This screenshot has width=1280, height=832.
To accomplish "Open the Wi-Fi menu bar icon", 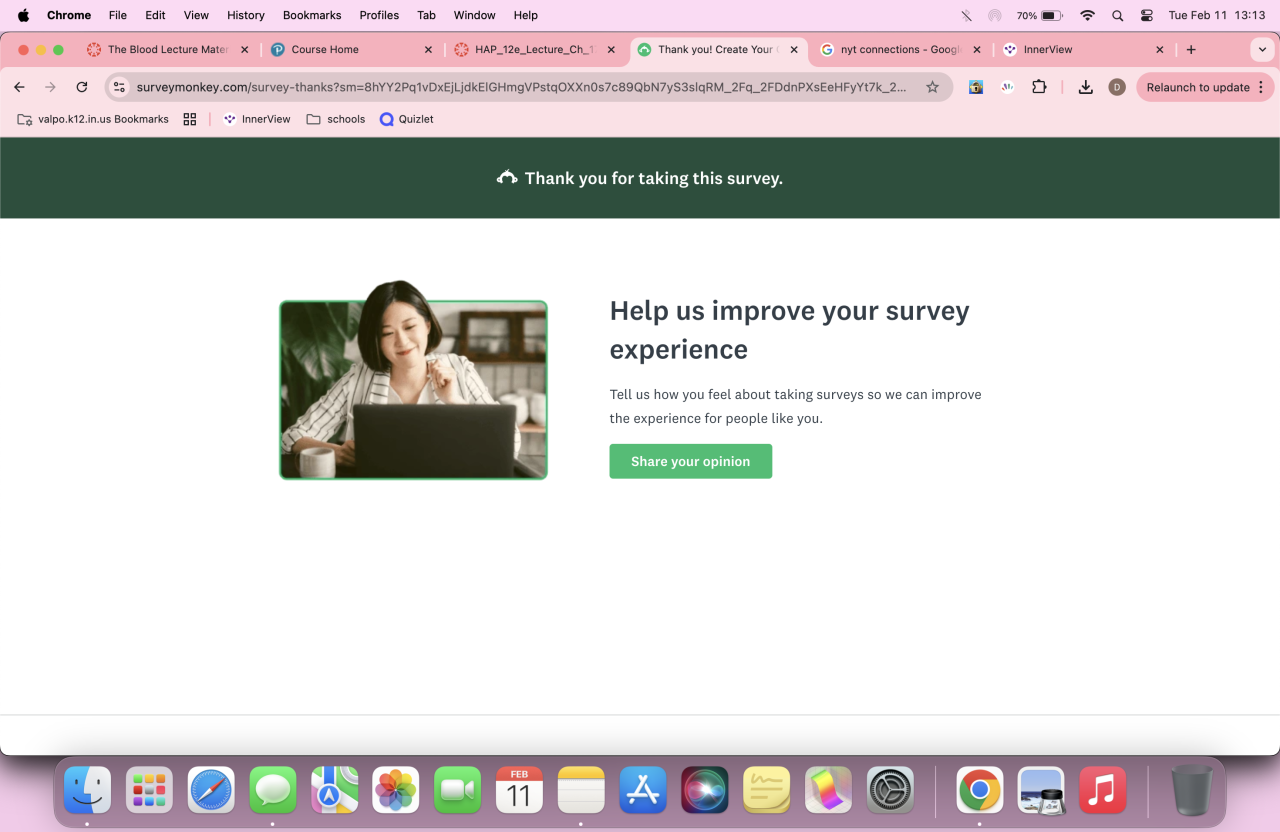I will tap(1088, 15).
